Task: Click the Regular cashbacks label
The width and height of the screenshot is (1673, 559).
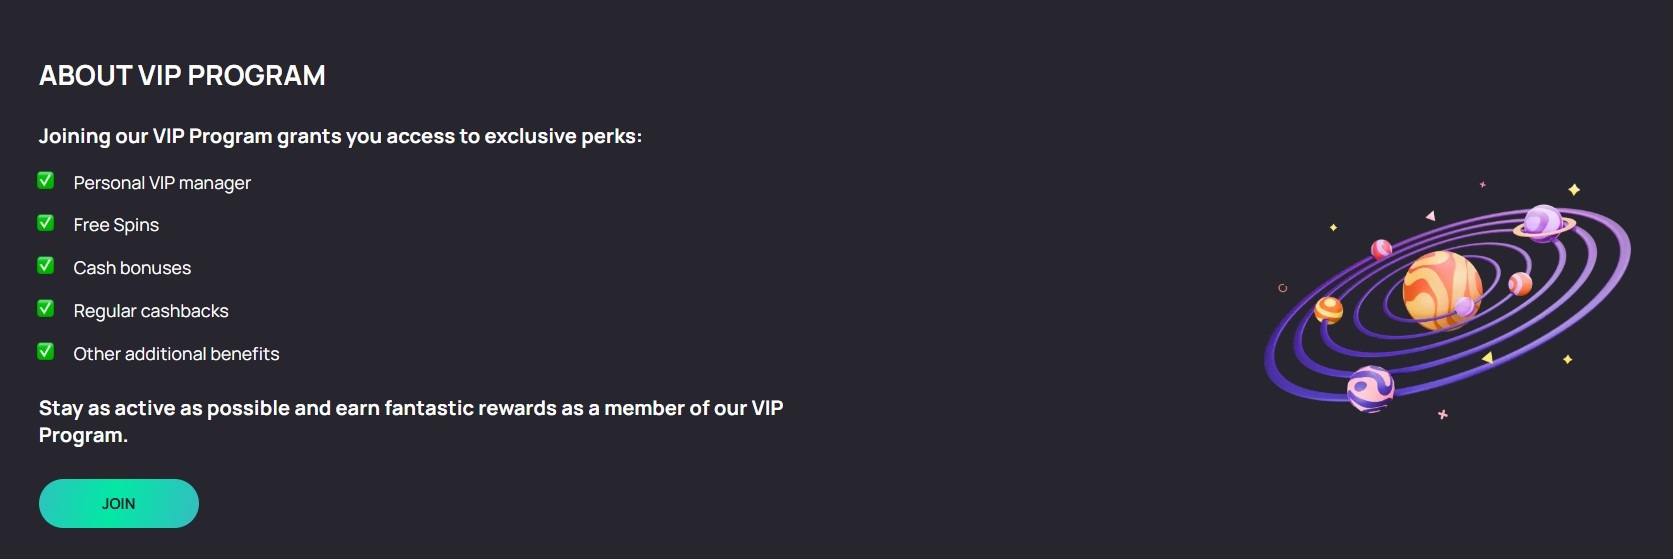Action: click(151, 311)
